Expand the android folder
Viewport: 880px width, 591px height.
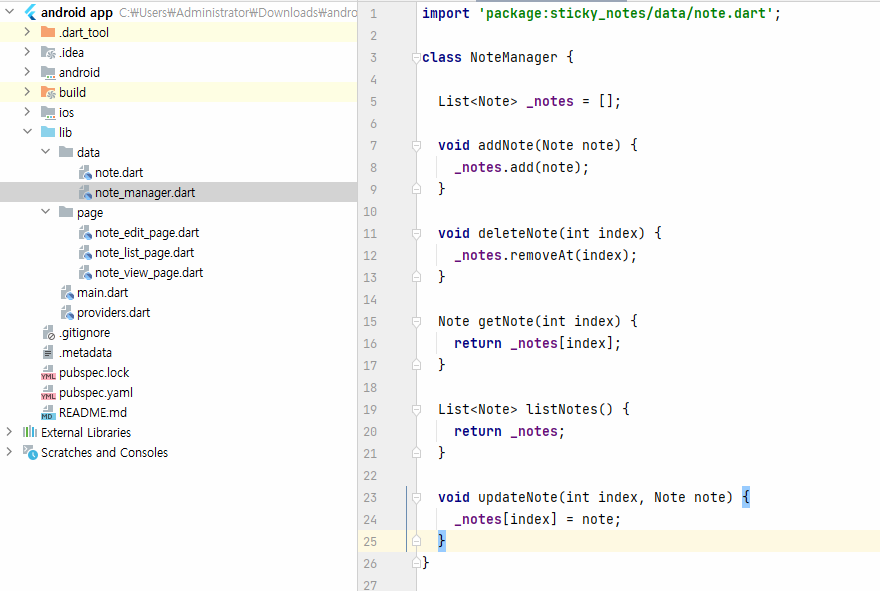coord(28,72)
